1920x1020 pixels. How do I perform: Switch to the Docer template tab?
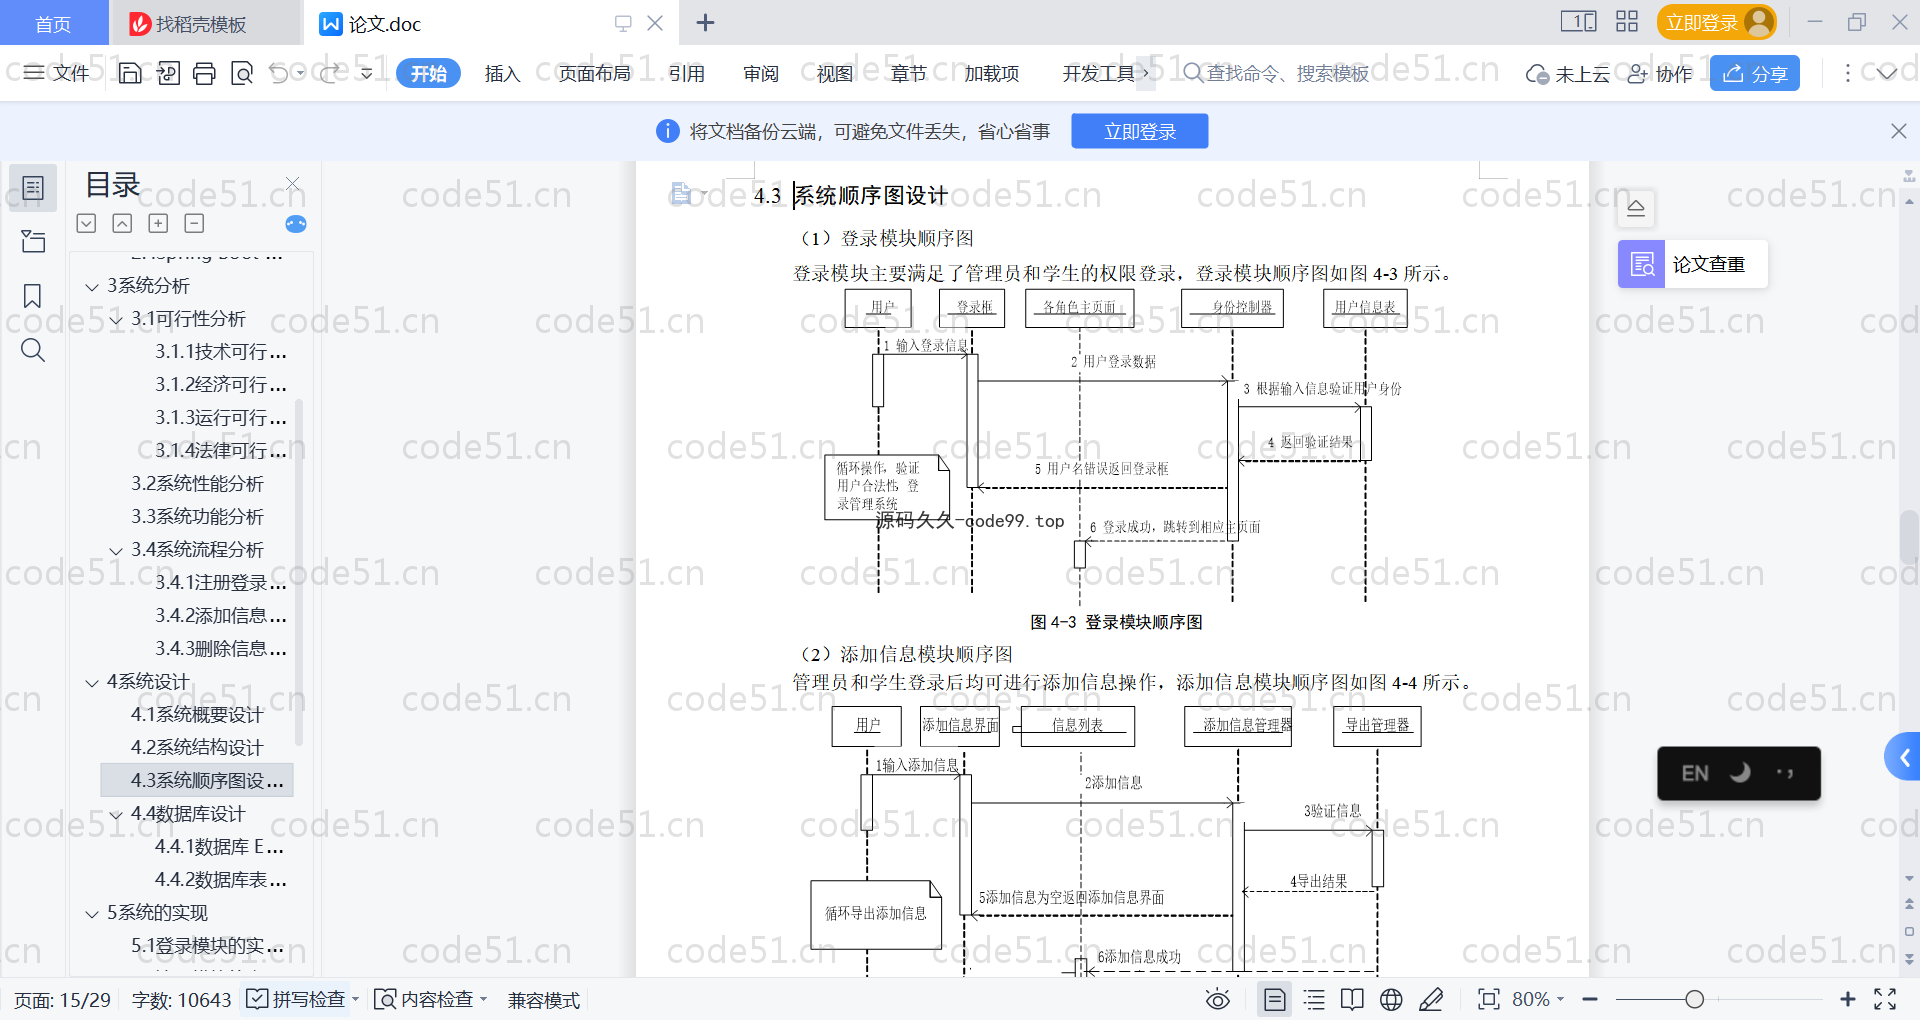[x=204, y=23]
